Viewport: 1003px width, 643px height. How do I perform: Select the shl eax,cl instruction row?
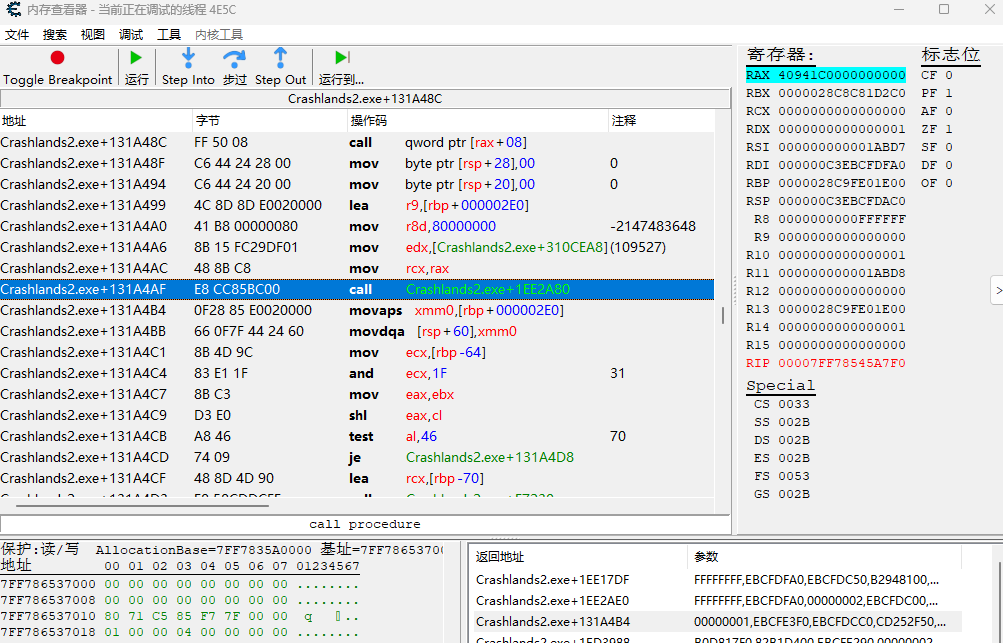click(357, 415)
